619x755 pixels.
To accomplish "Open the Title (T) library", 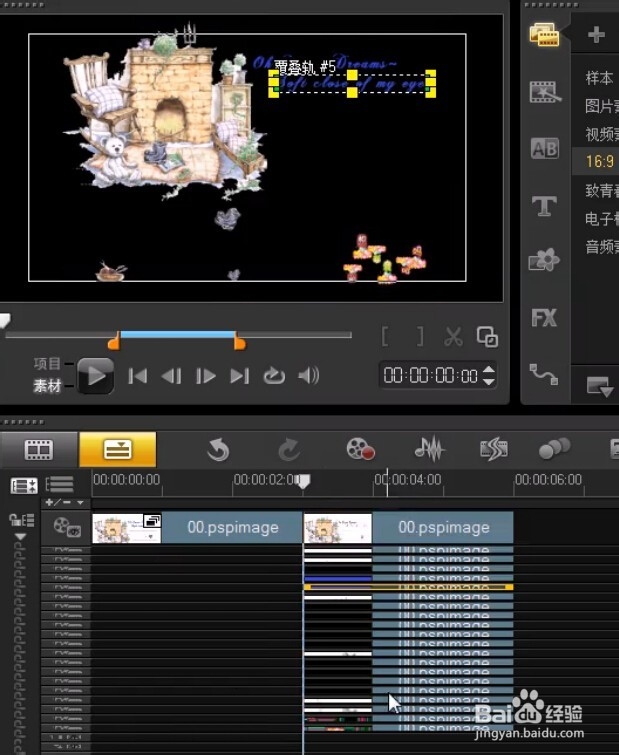I will point(544,206).
